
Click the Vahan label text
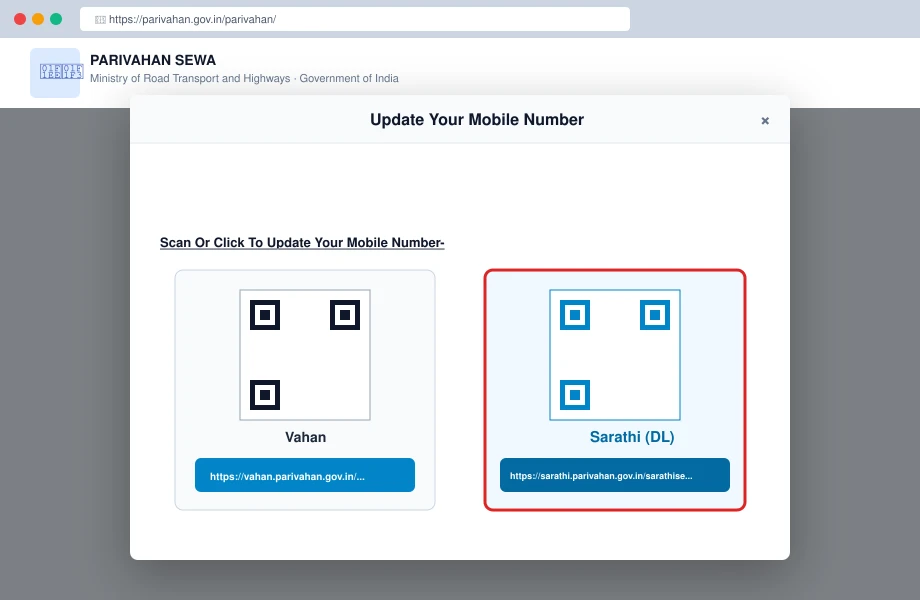pyautogui.click(x=306, y=438)
